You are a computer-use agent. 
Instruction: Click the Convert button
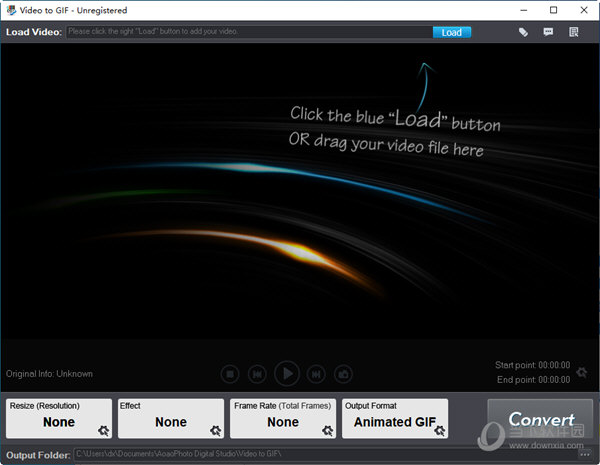coord(540,419)
